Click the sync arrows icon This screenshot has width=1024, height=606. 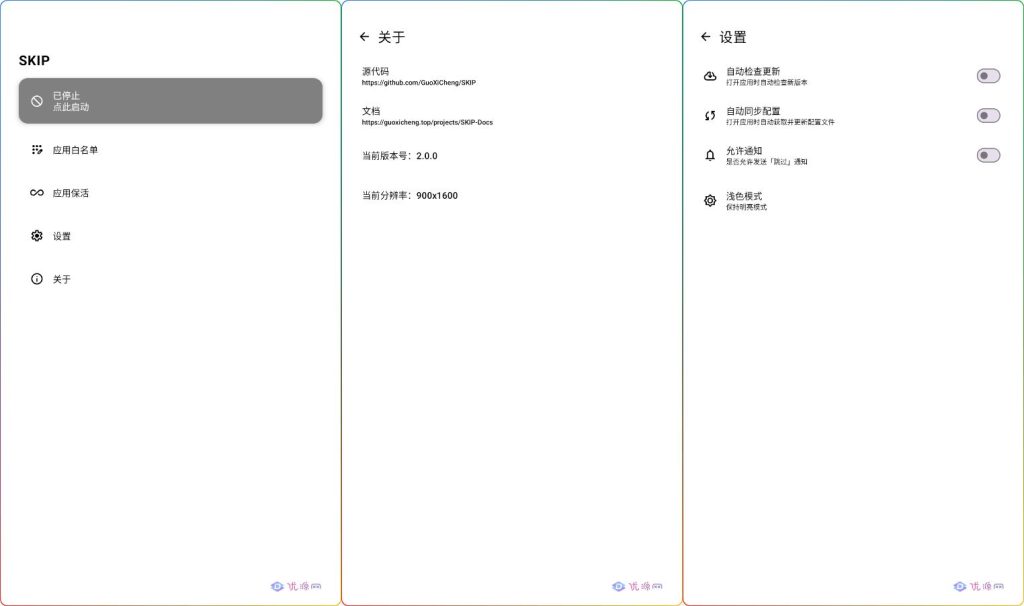710,116
